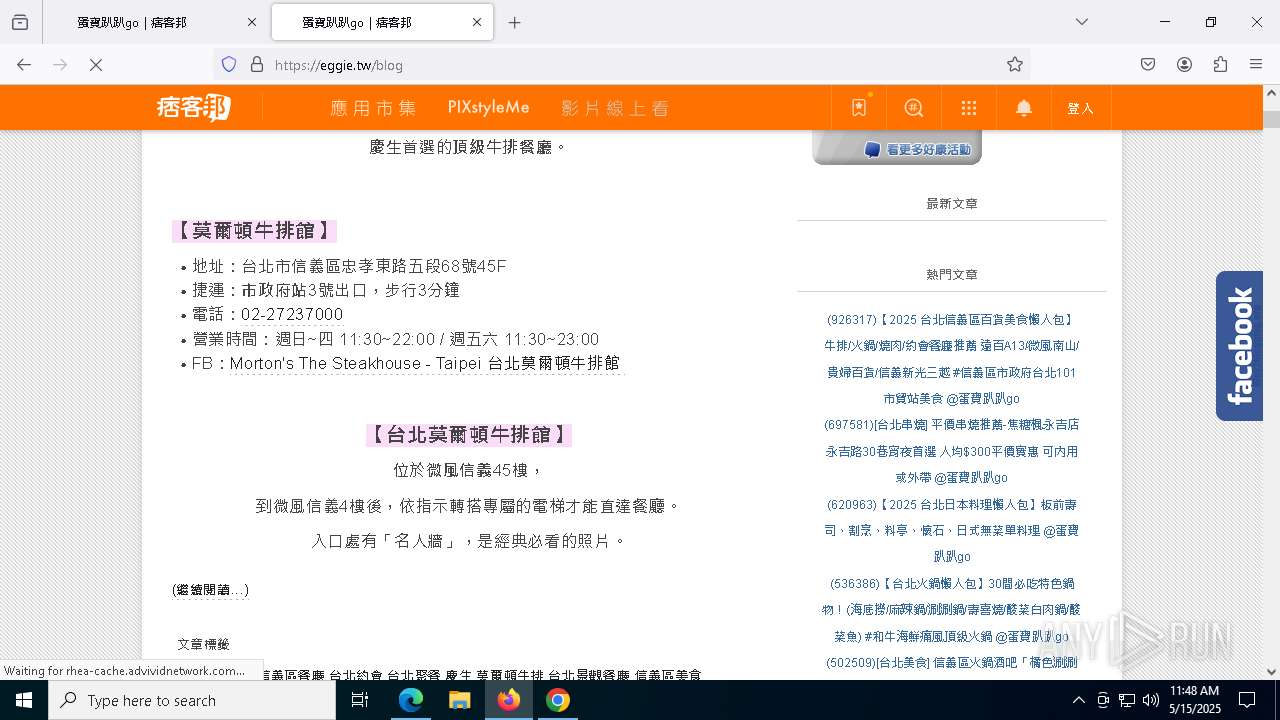Open 影片線上看 menu item
The width and height of the screenshot is (1280, 720).
tap(615, 108)
